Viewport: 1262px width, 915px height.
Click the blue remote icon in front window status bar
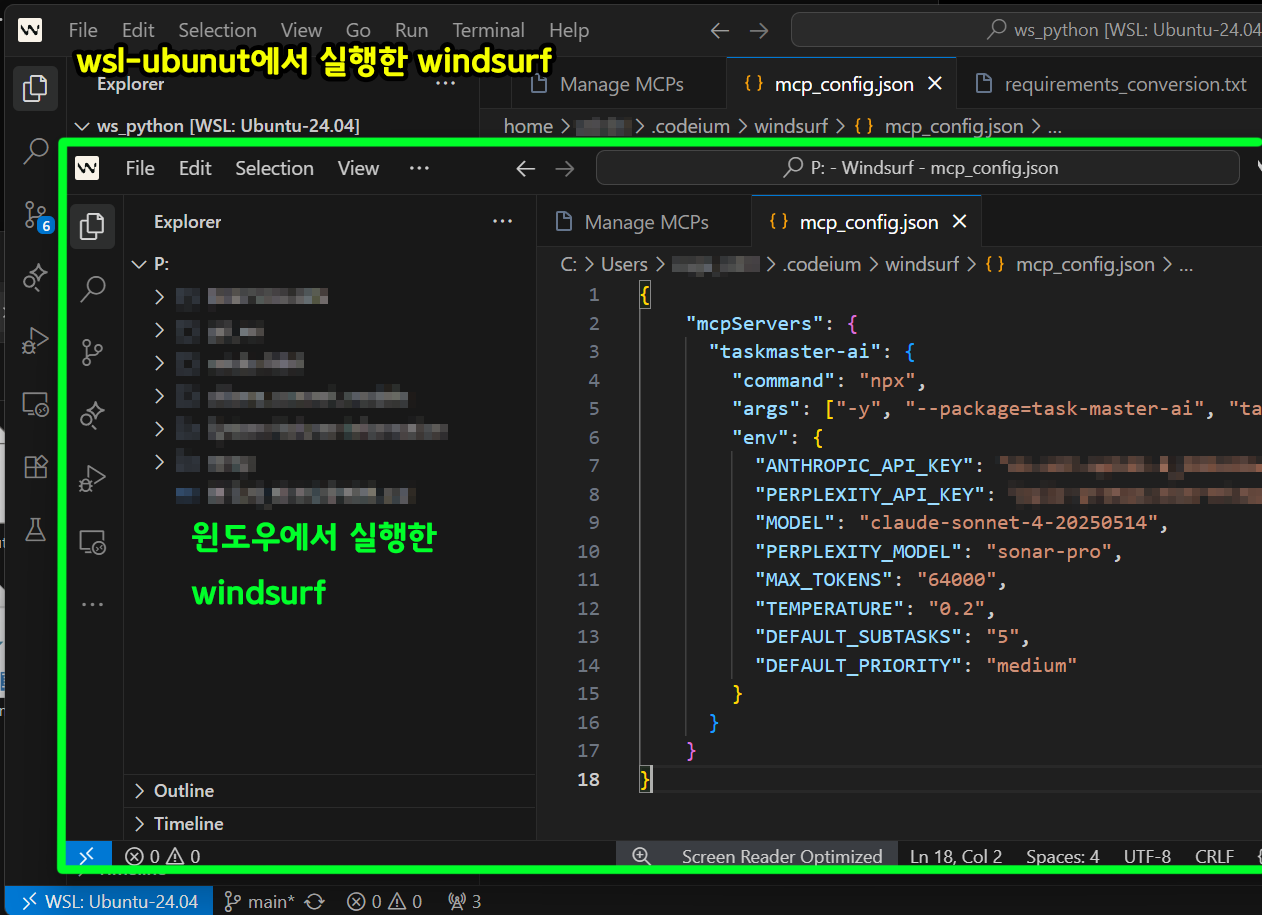87,856
